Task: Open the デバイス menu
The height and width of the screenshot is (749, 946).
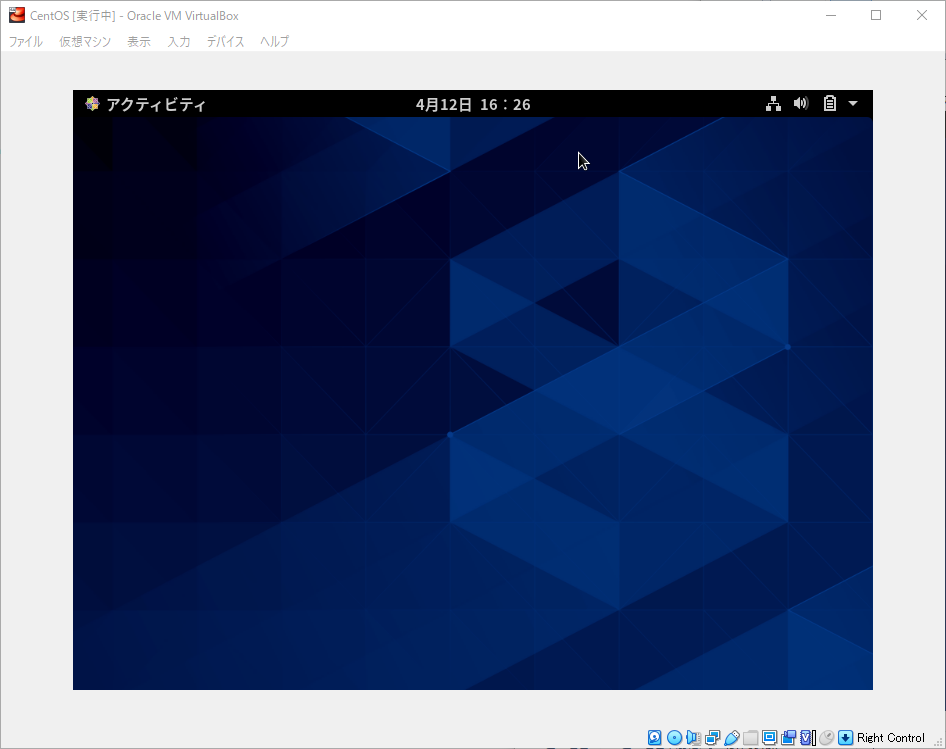Action: coord(226,41)
